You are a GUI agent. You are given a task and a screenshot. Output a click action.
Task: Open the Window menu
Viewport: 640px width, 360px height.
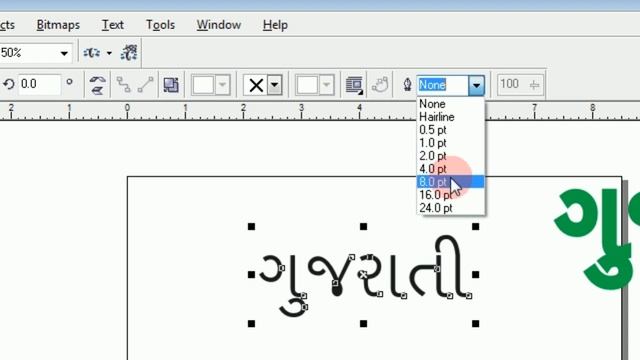tap(219, 25)
